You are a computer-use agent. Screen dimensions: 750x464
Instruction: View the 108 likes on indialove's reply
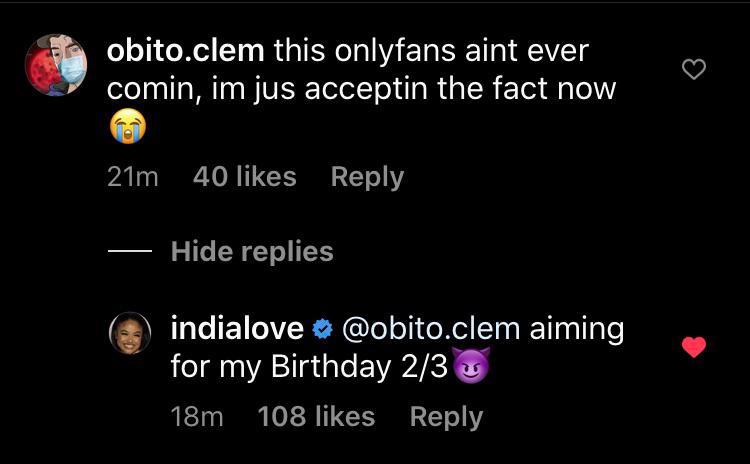coord(316,417)
